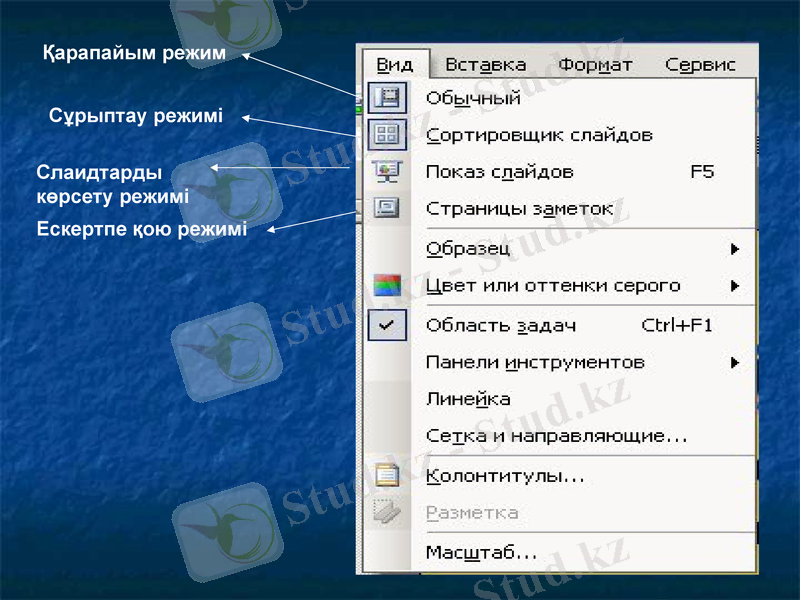
Task: Open Сетка и направляющие dialog
Action: [556, 437]
